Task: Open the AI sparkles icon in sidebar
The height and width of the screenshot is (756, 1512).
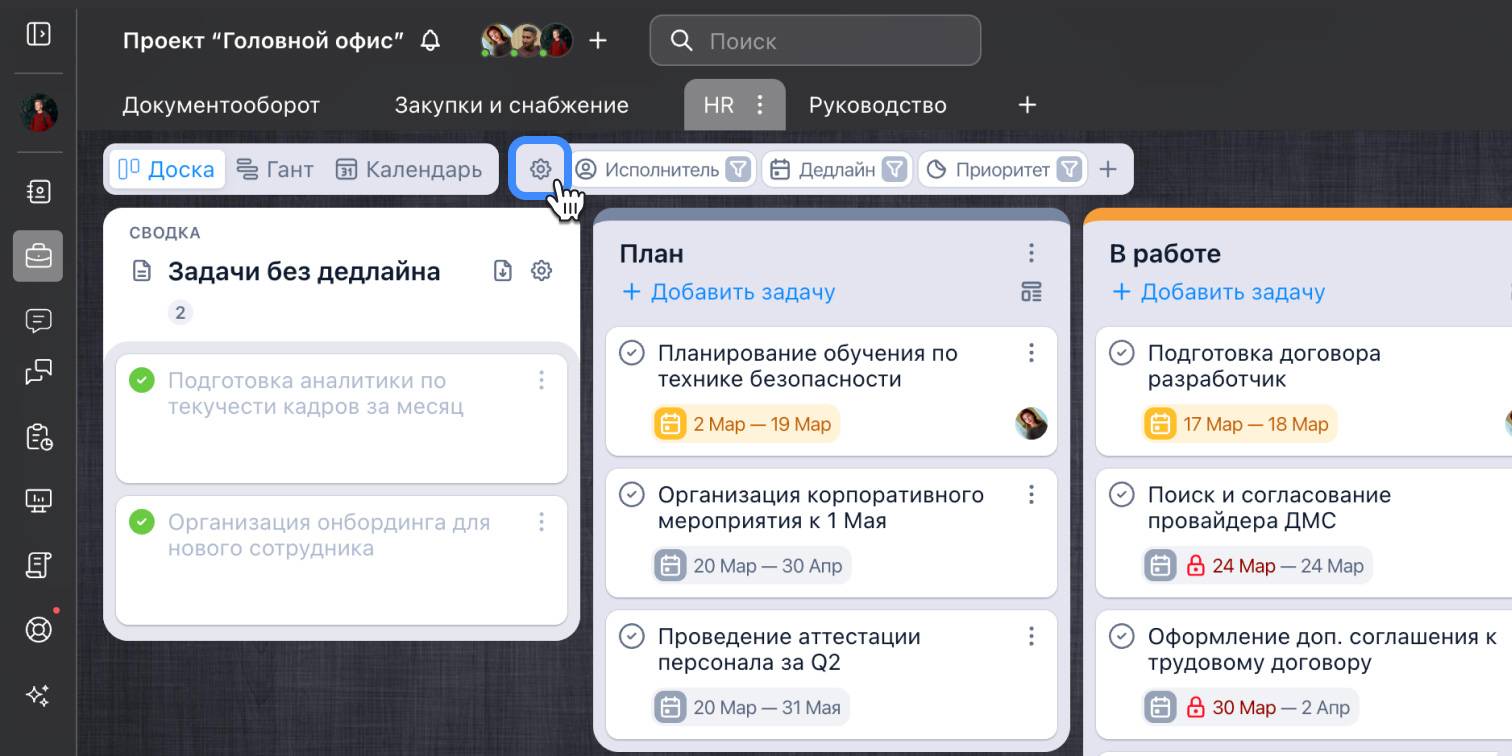Action: (x=38, y=696)
